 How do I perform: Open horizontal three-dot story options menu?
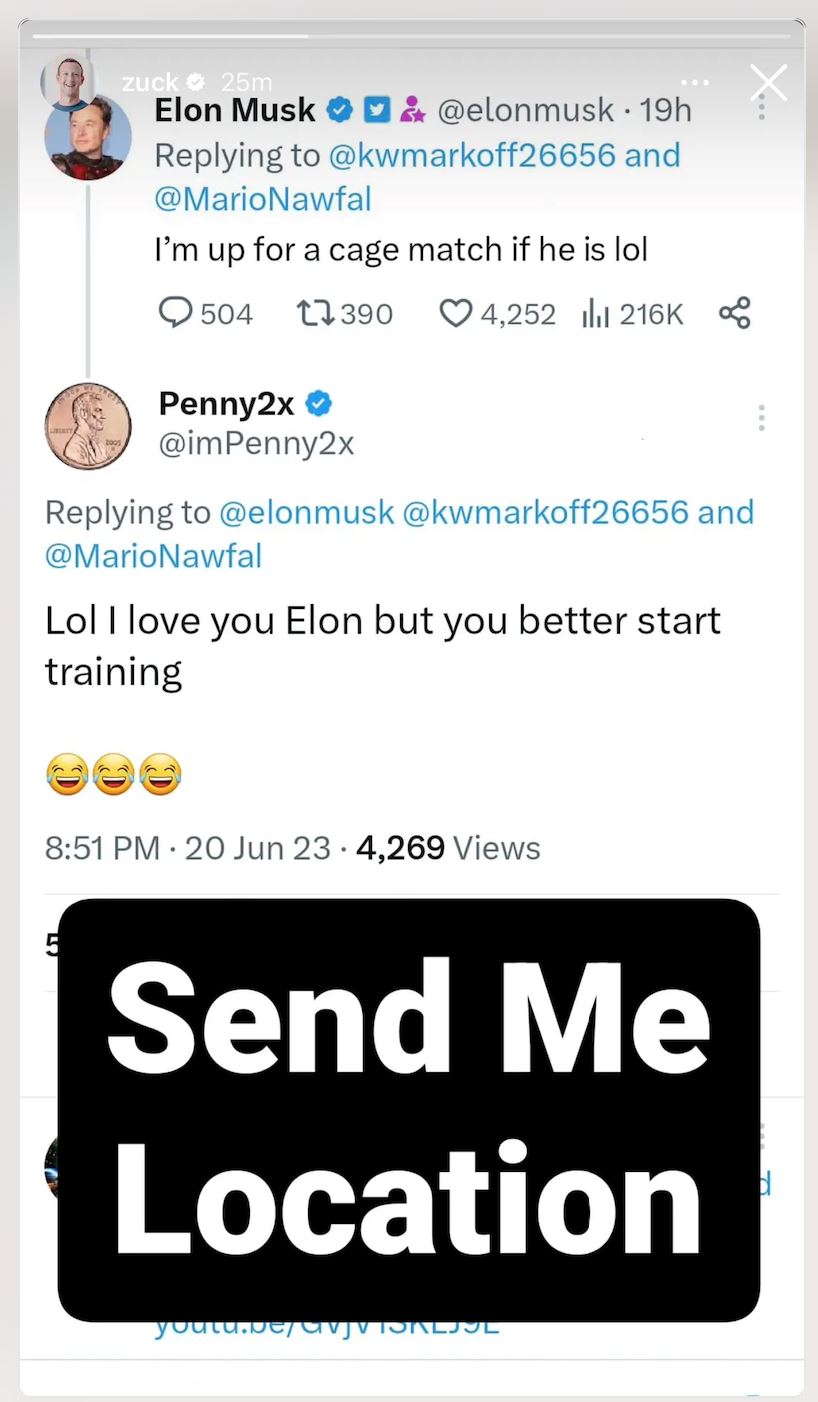693,82
